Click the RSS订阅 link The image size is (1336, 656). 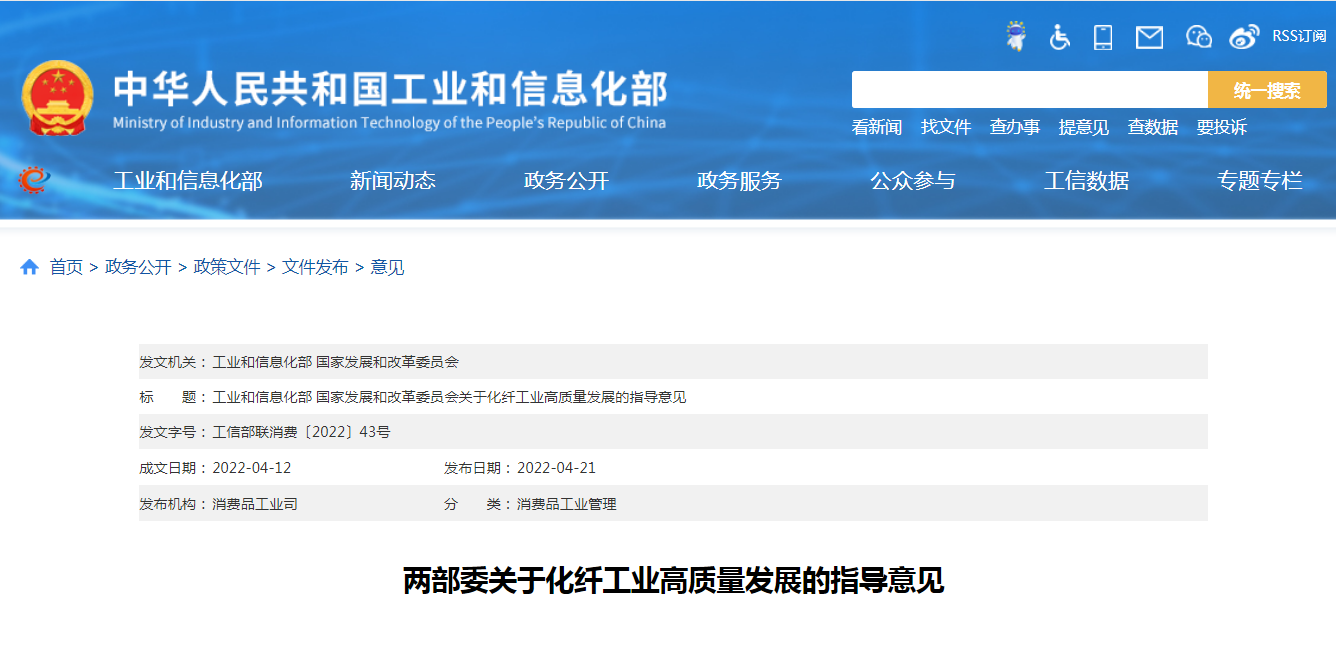pyautogui.click(x=1299, y=36)
